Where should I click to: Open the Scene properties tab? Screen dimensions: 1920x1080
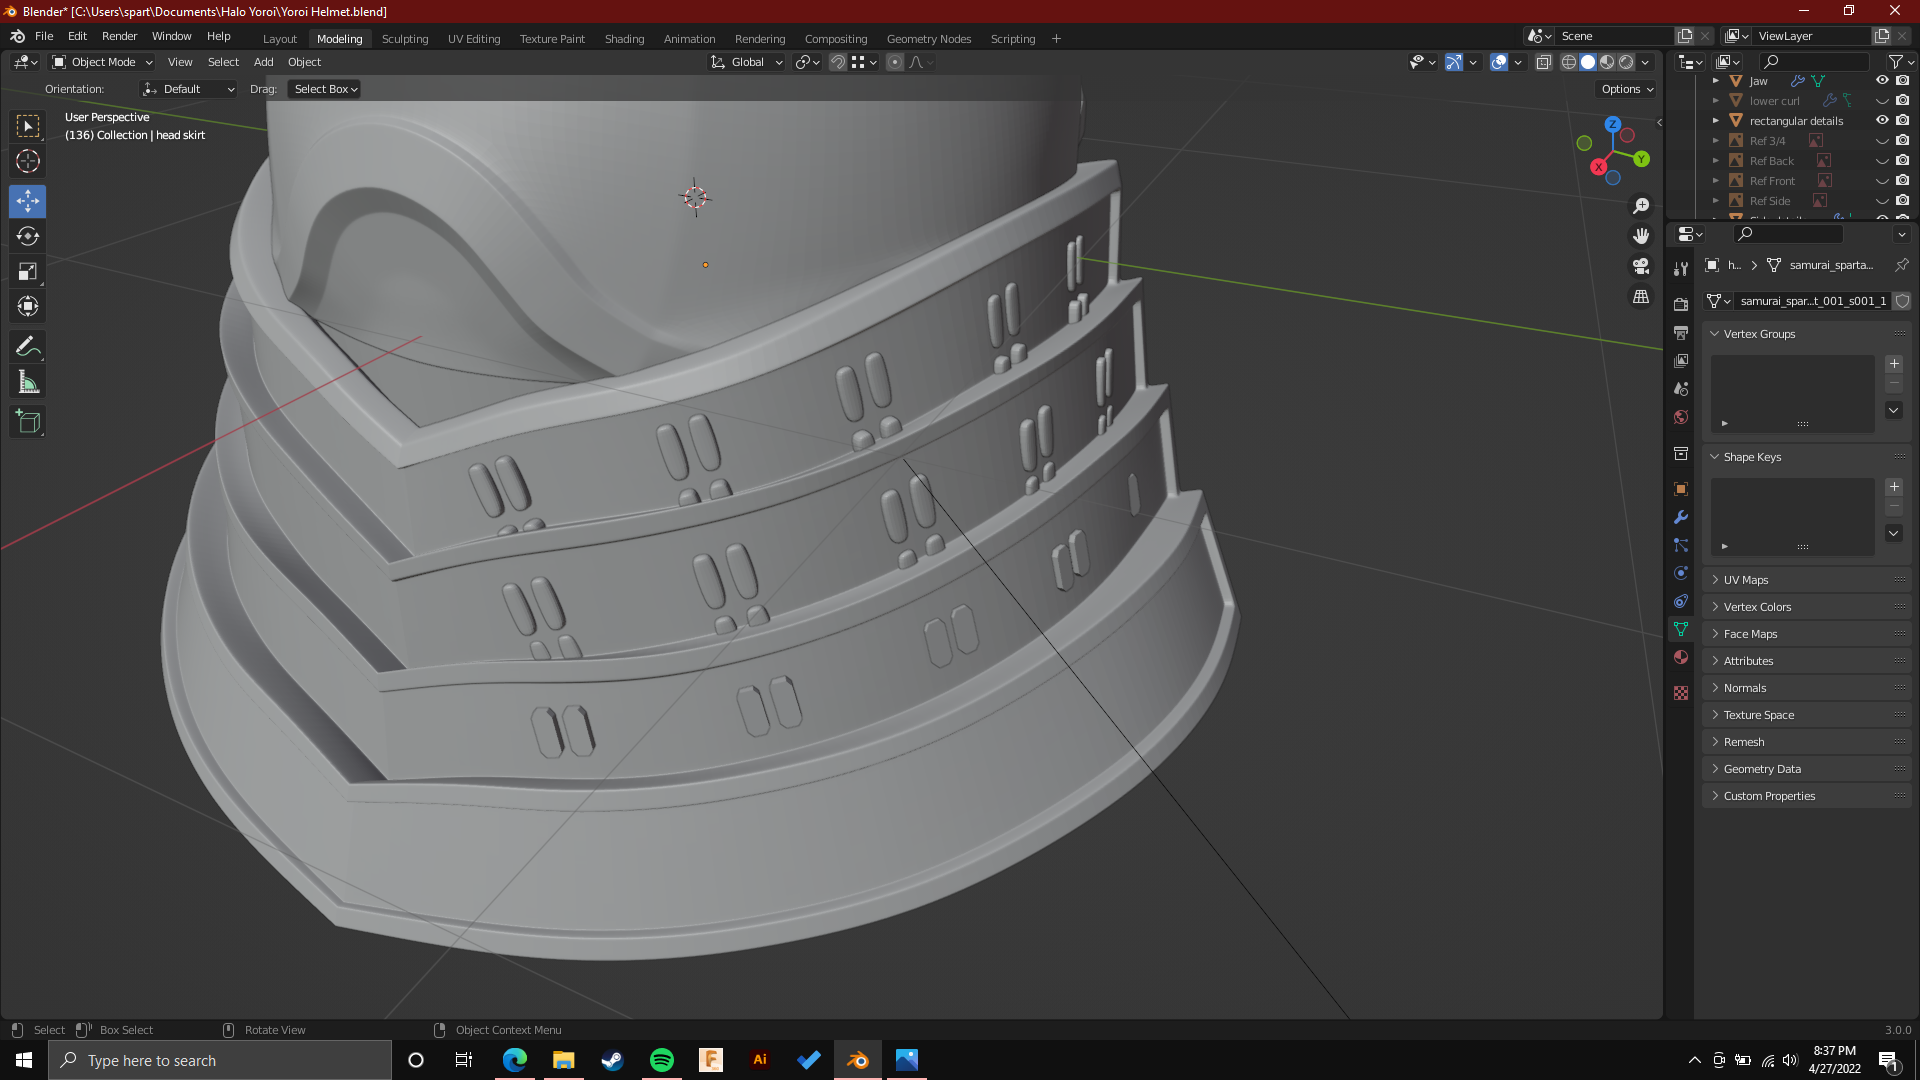pos(1681,388)
